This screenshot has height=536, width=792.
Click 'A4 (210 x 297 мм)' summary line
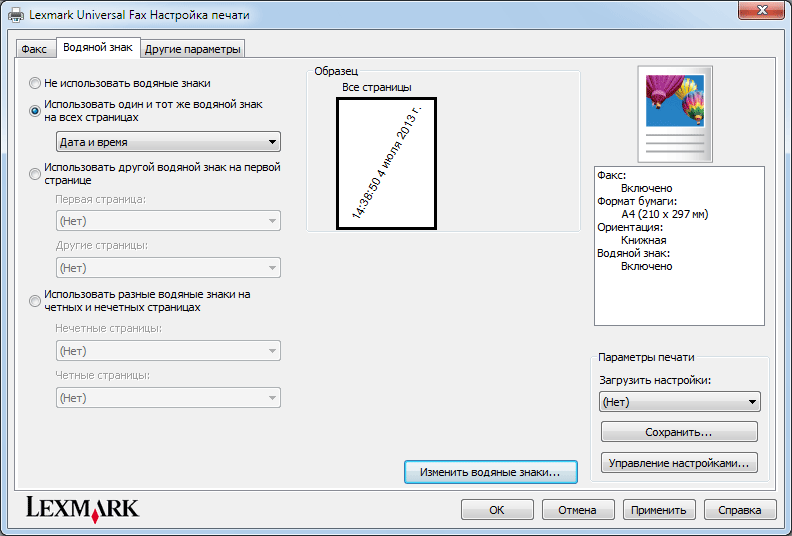(x=665, y=214)
